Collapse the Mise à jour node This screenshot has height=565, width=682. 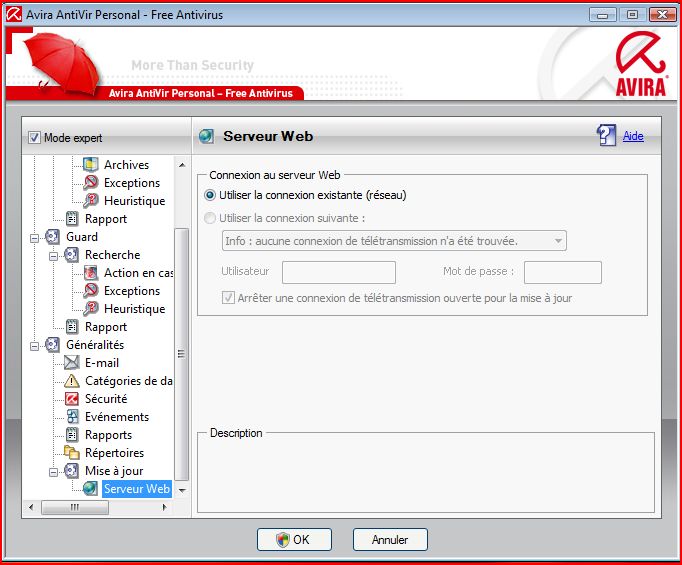pyautogui.click(x=53, y=472)
